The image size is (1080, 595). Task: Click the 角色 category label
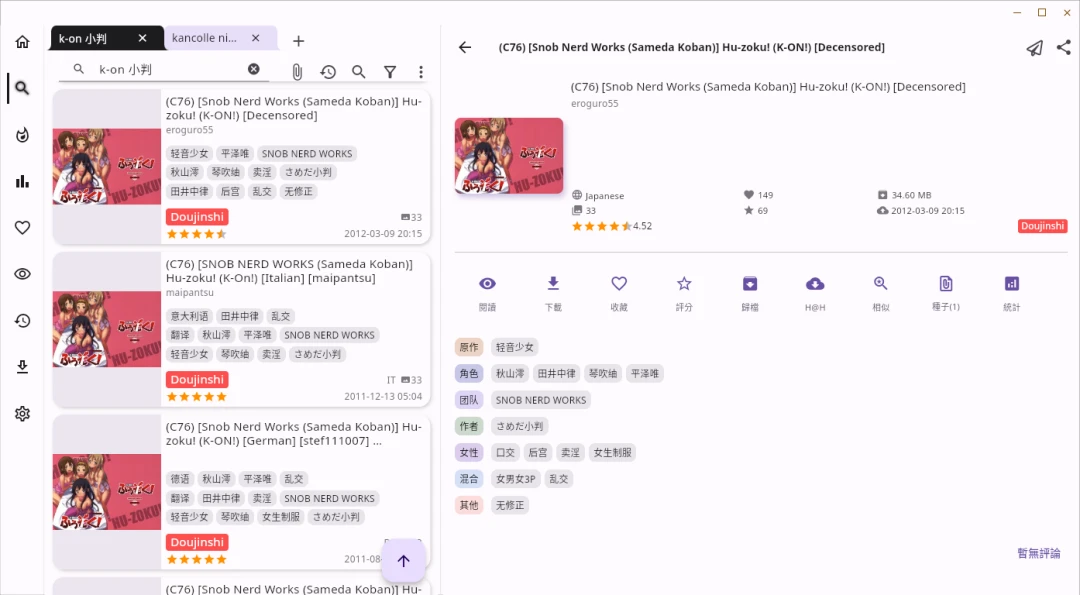pos(469,373)
